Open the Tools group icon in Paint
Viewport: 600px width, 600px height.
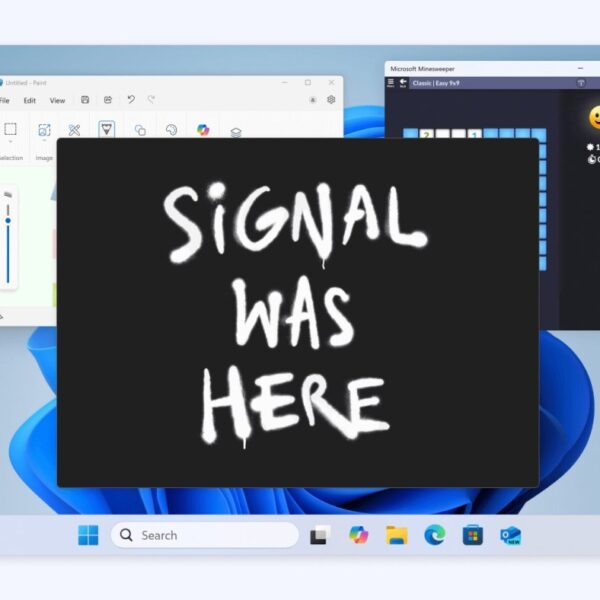coord(74,130)
